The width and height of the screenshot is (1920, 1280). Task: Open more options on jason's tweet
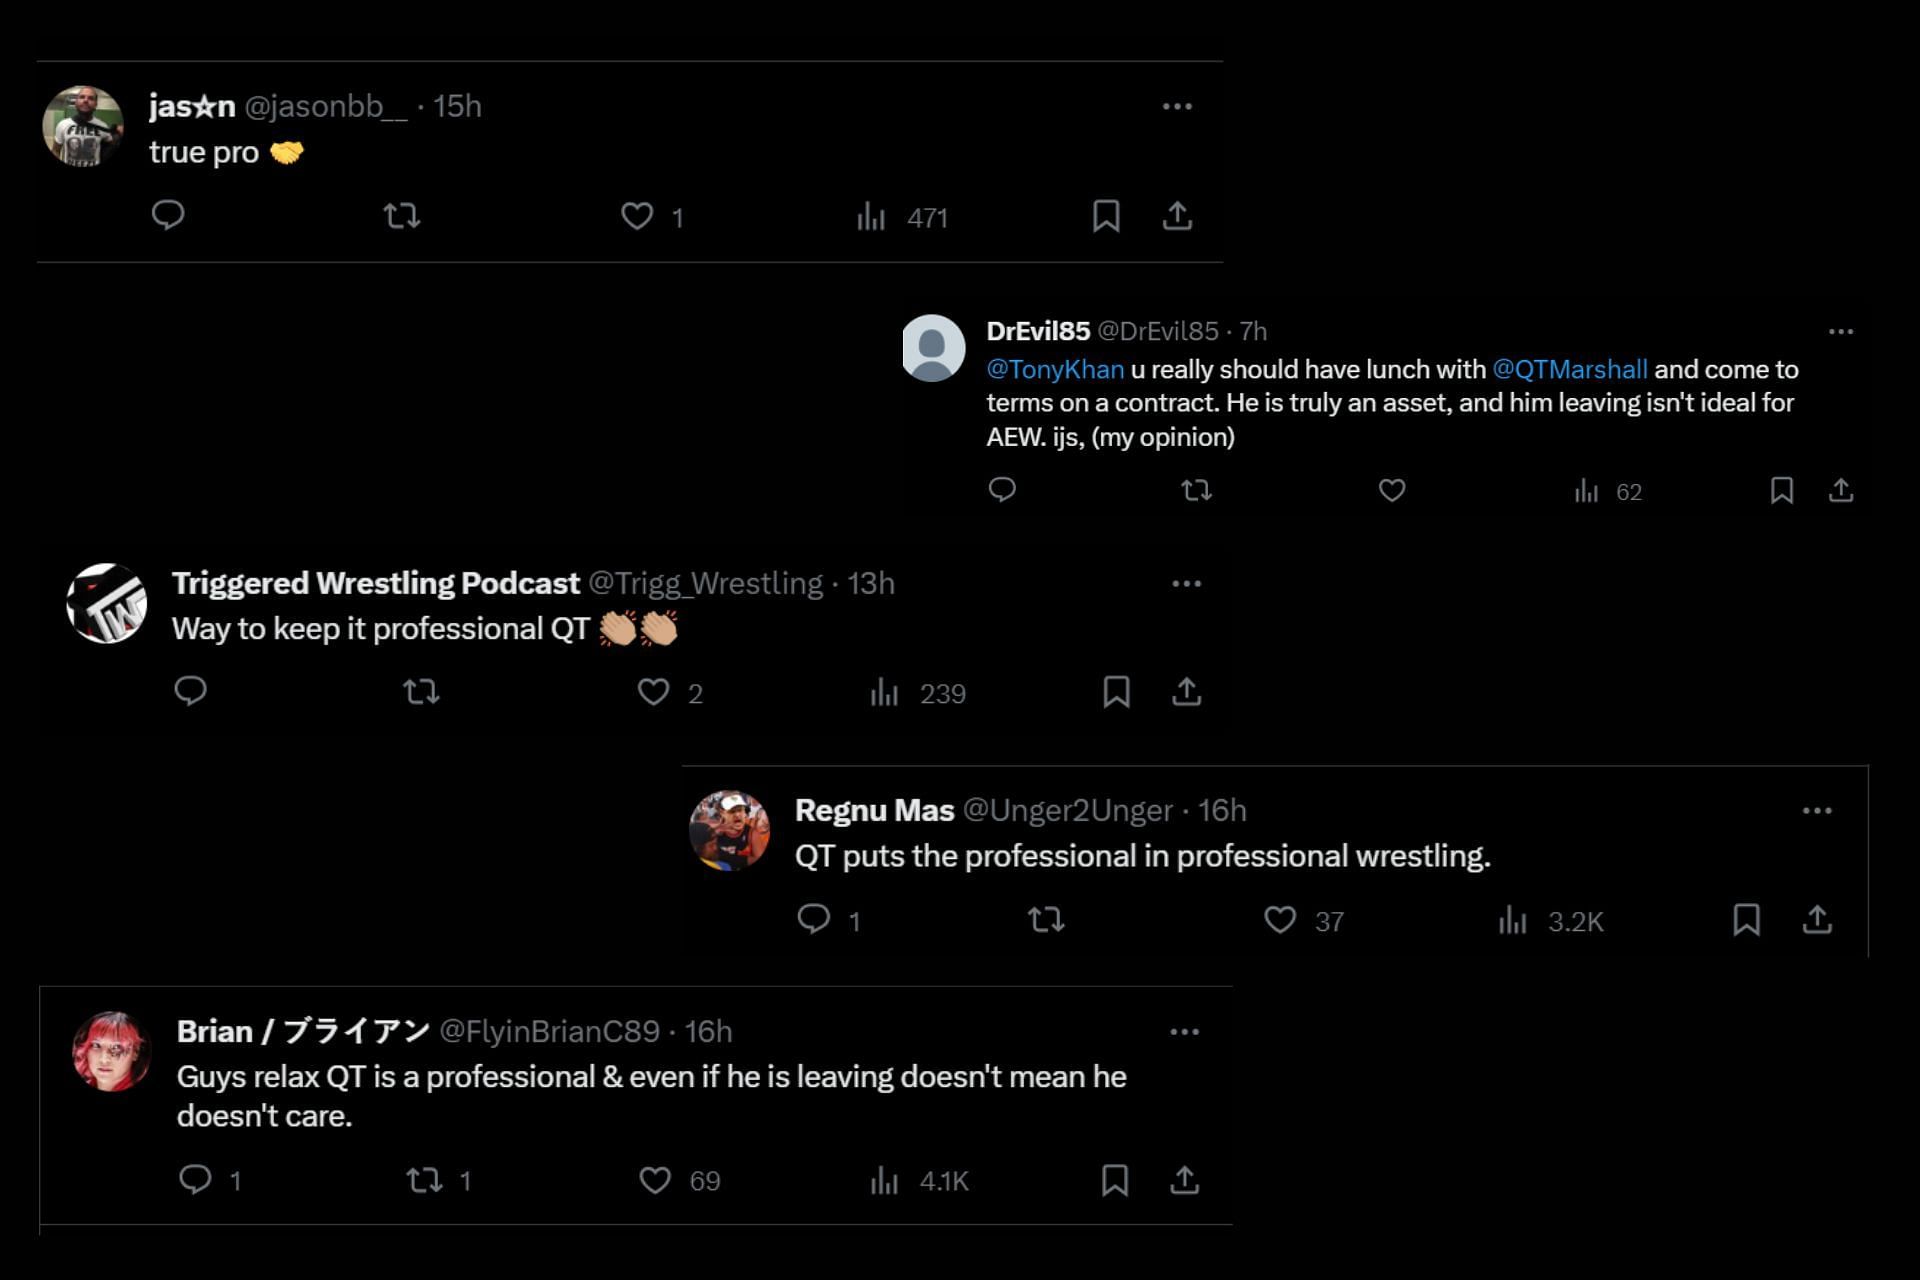point(1177,106)
